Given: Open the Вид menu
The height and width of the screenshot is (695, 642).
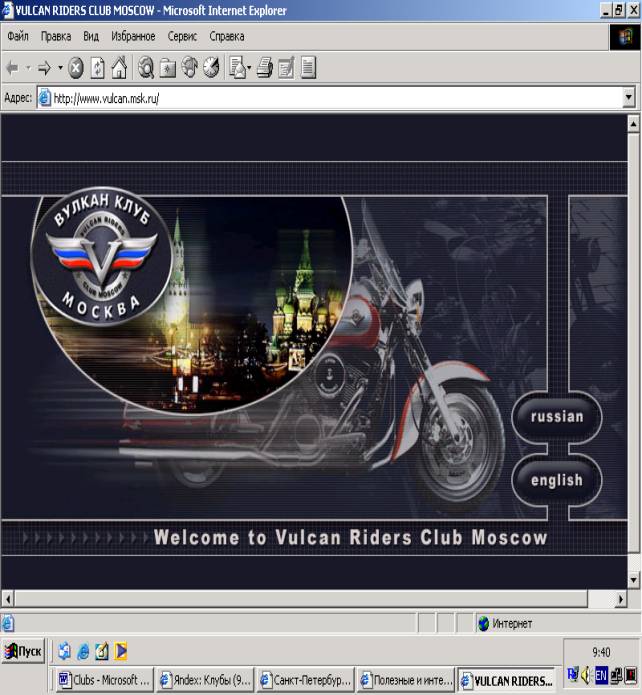Looking at the screenshot, I should coord(91,36).
